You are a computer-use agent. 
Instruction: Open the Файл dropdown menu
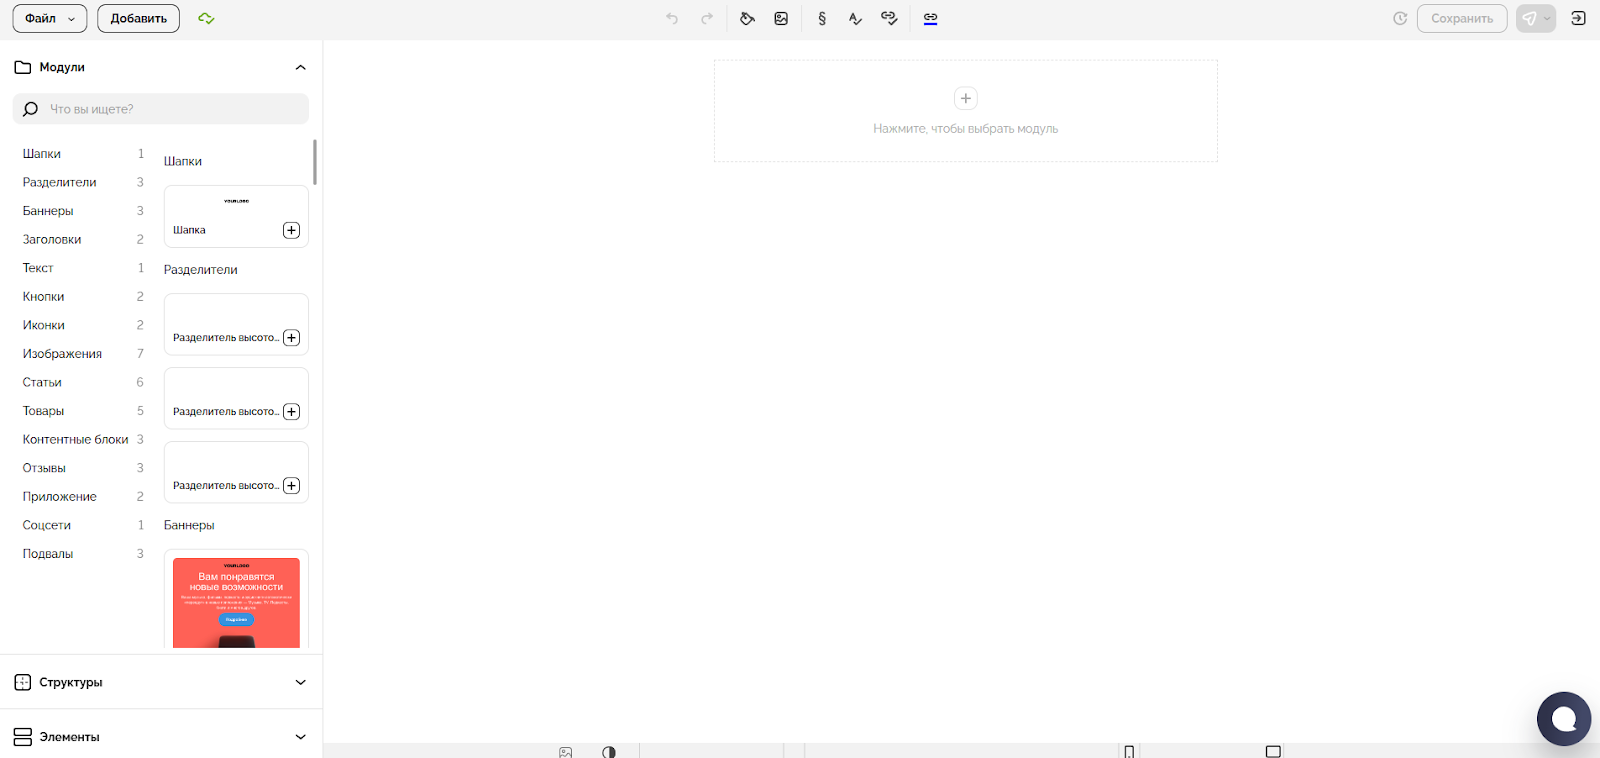coord(49,19)
